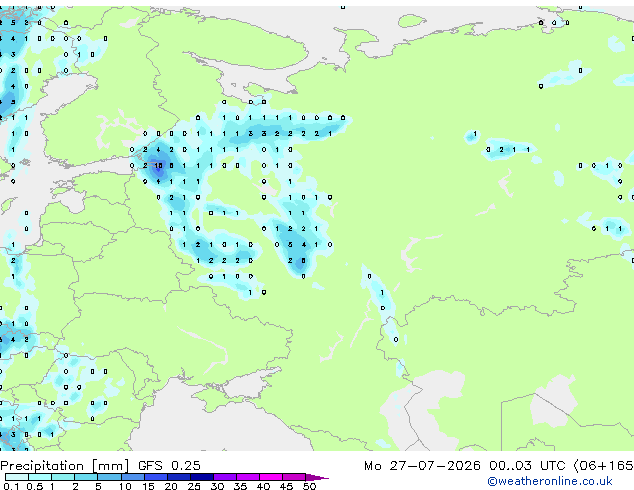The width and height of the screenshot is (634, 490).
Task: Choose the 20–25 mm legend swatch
Action: point(178,477)
